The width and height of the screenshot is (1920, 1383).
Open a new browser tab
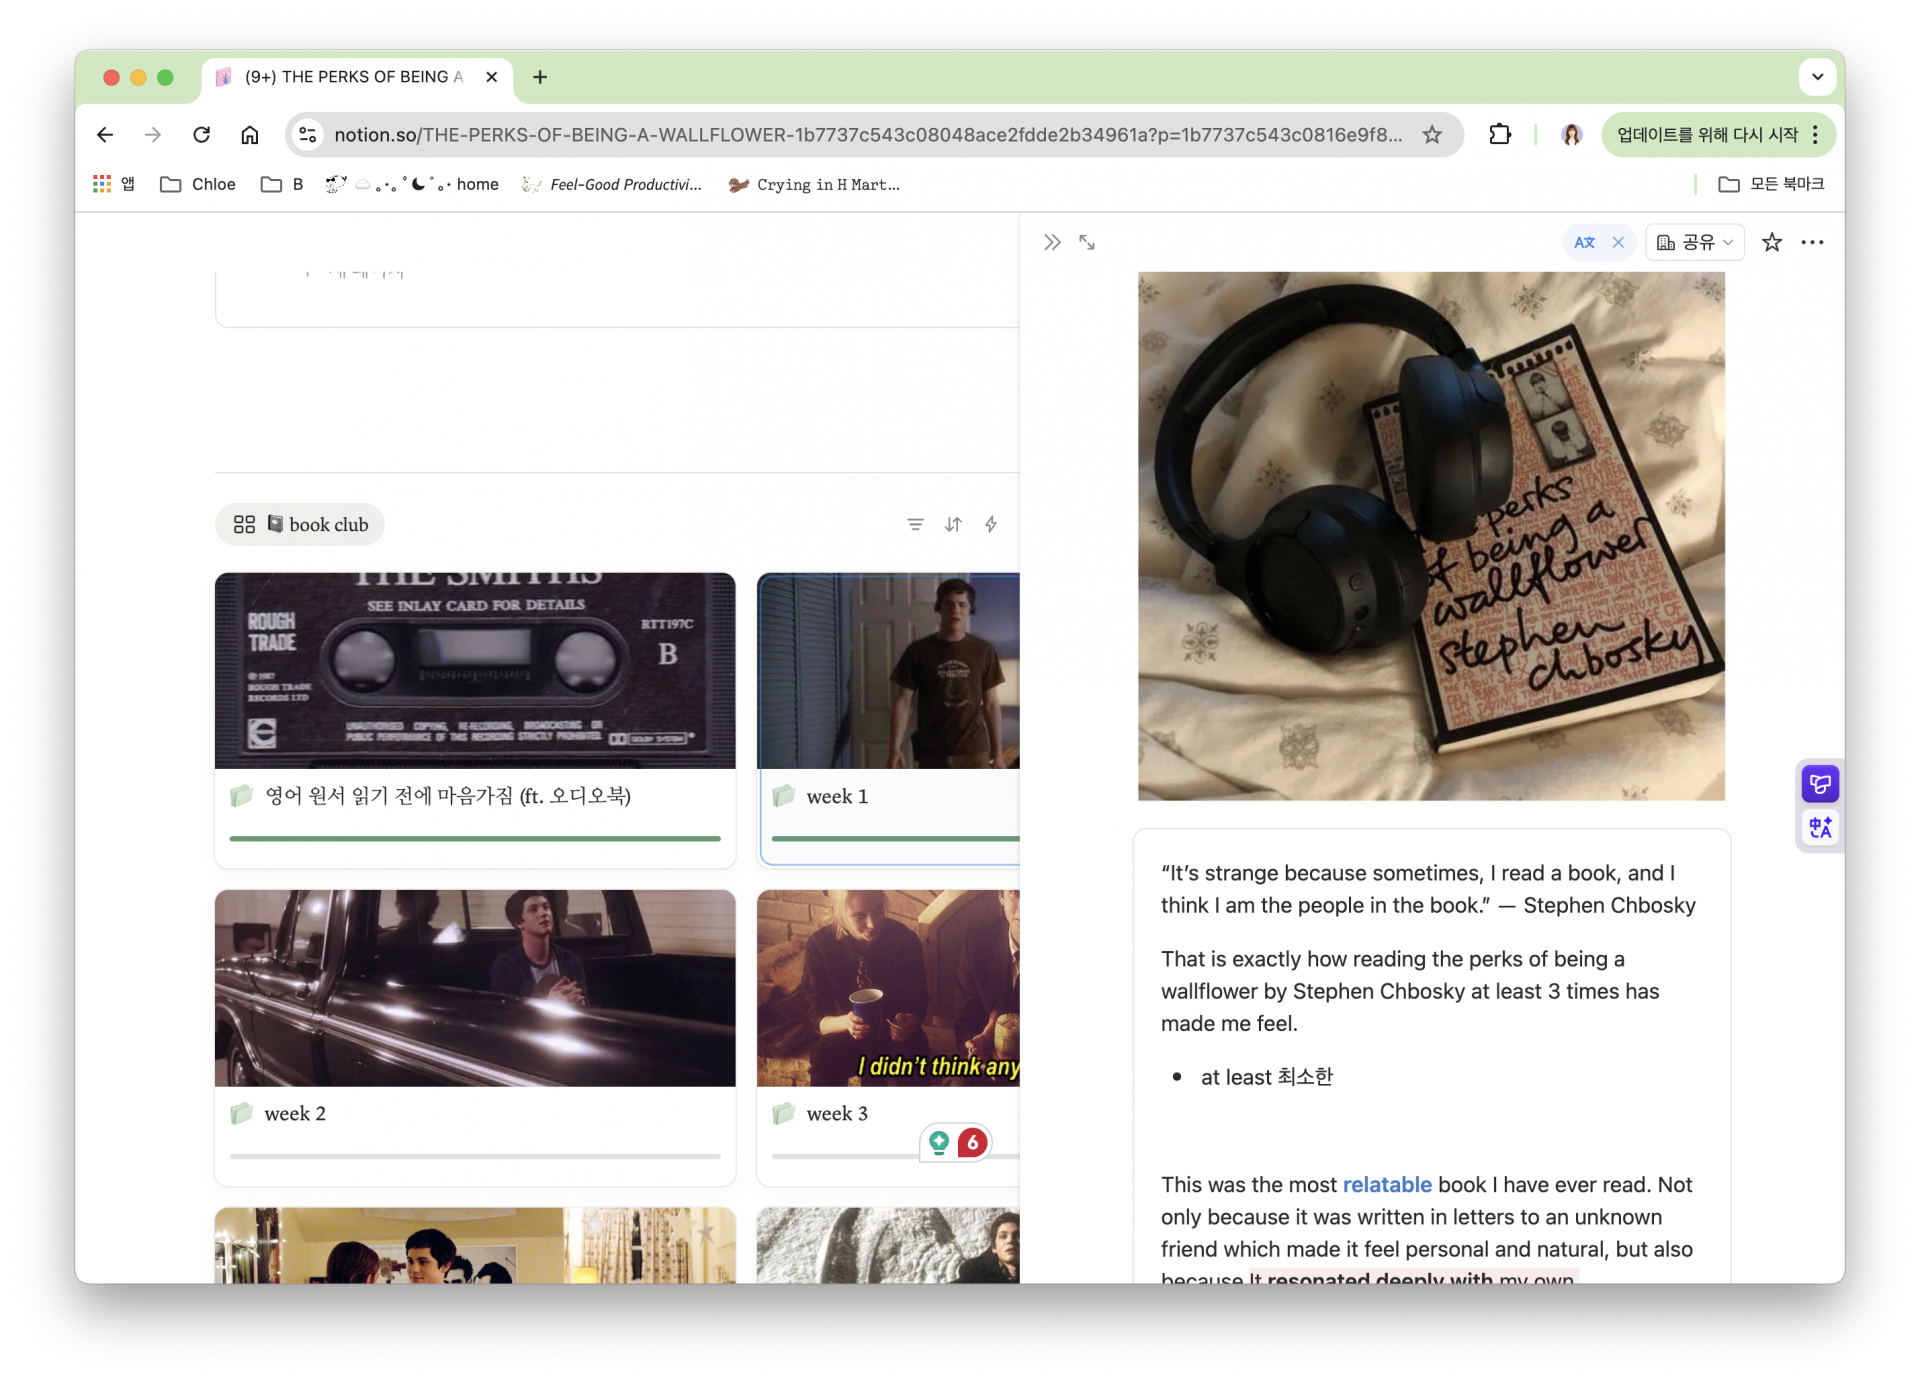click(540, 77)
